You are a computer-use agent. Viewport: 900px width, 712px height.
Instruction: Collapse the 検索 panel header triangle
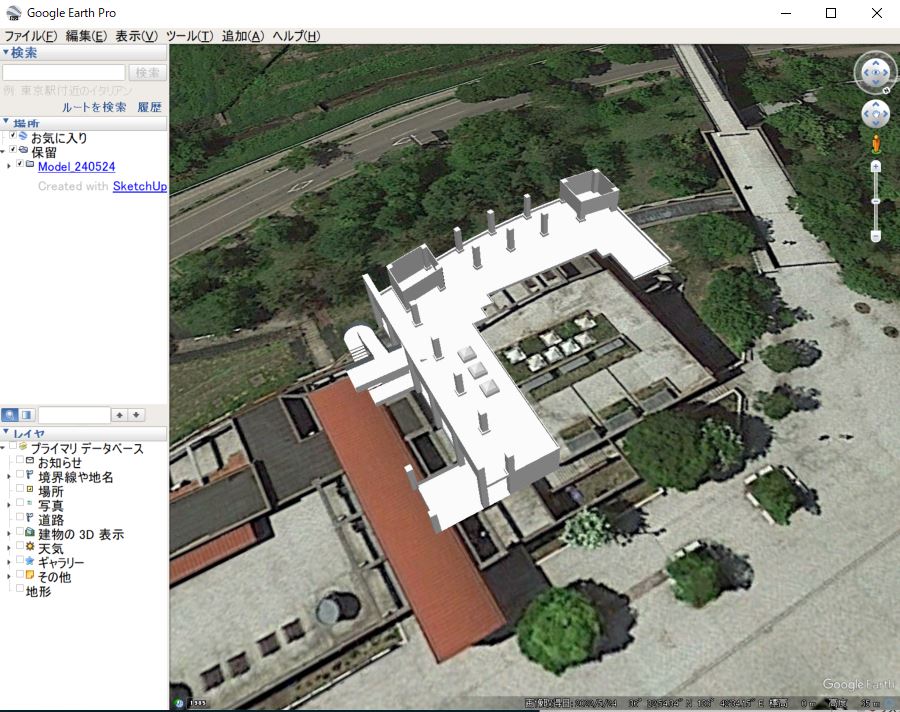pyautogui.click(x=6, y=52)
